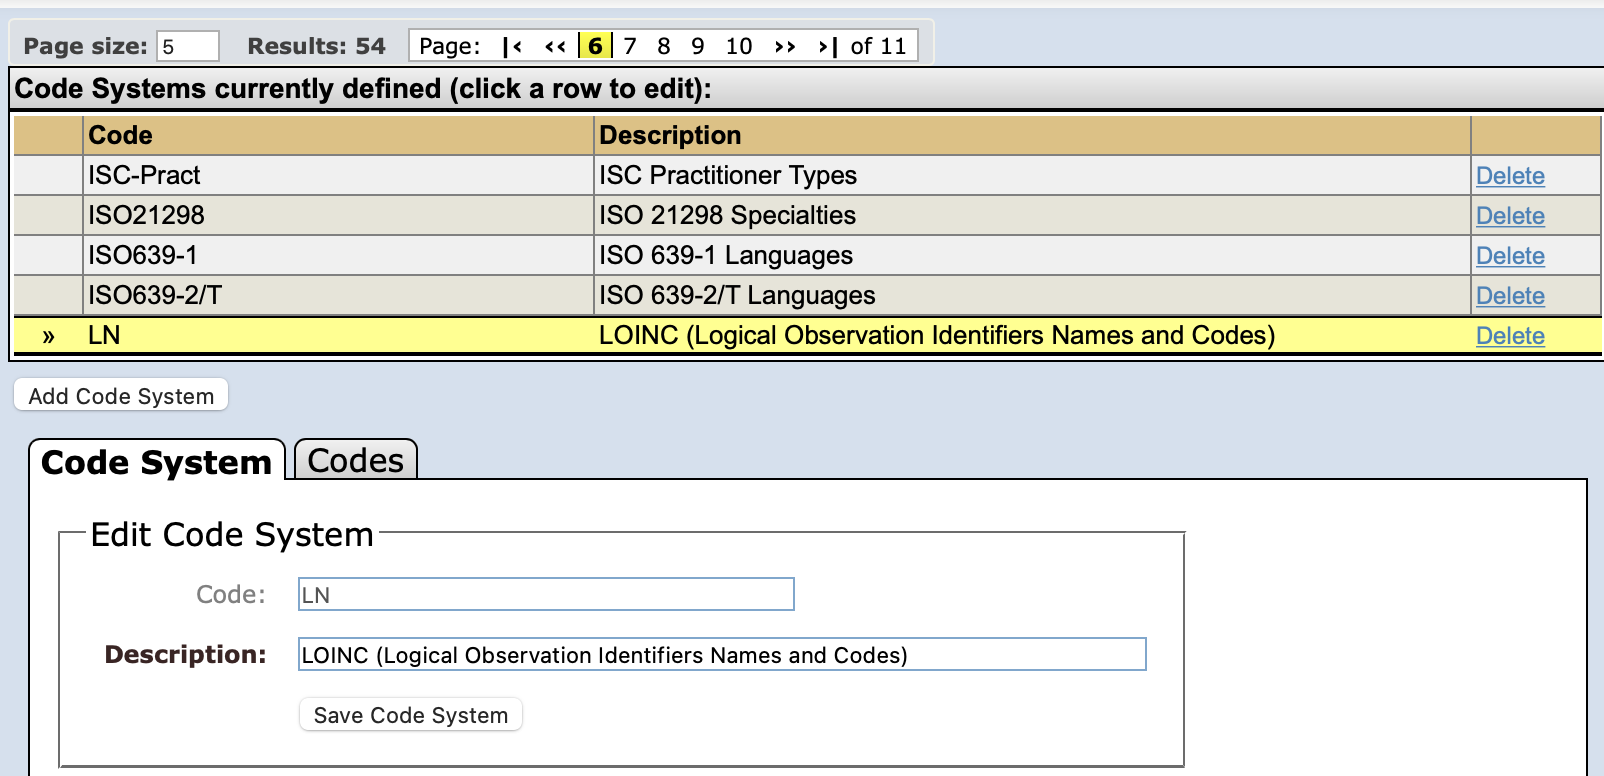
Task: Switch to the Codes tab
Action: pos(355,461)
